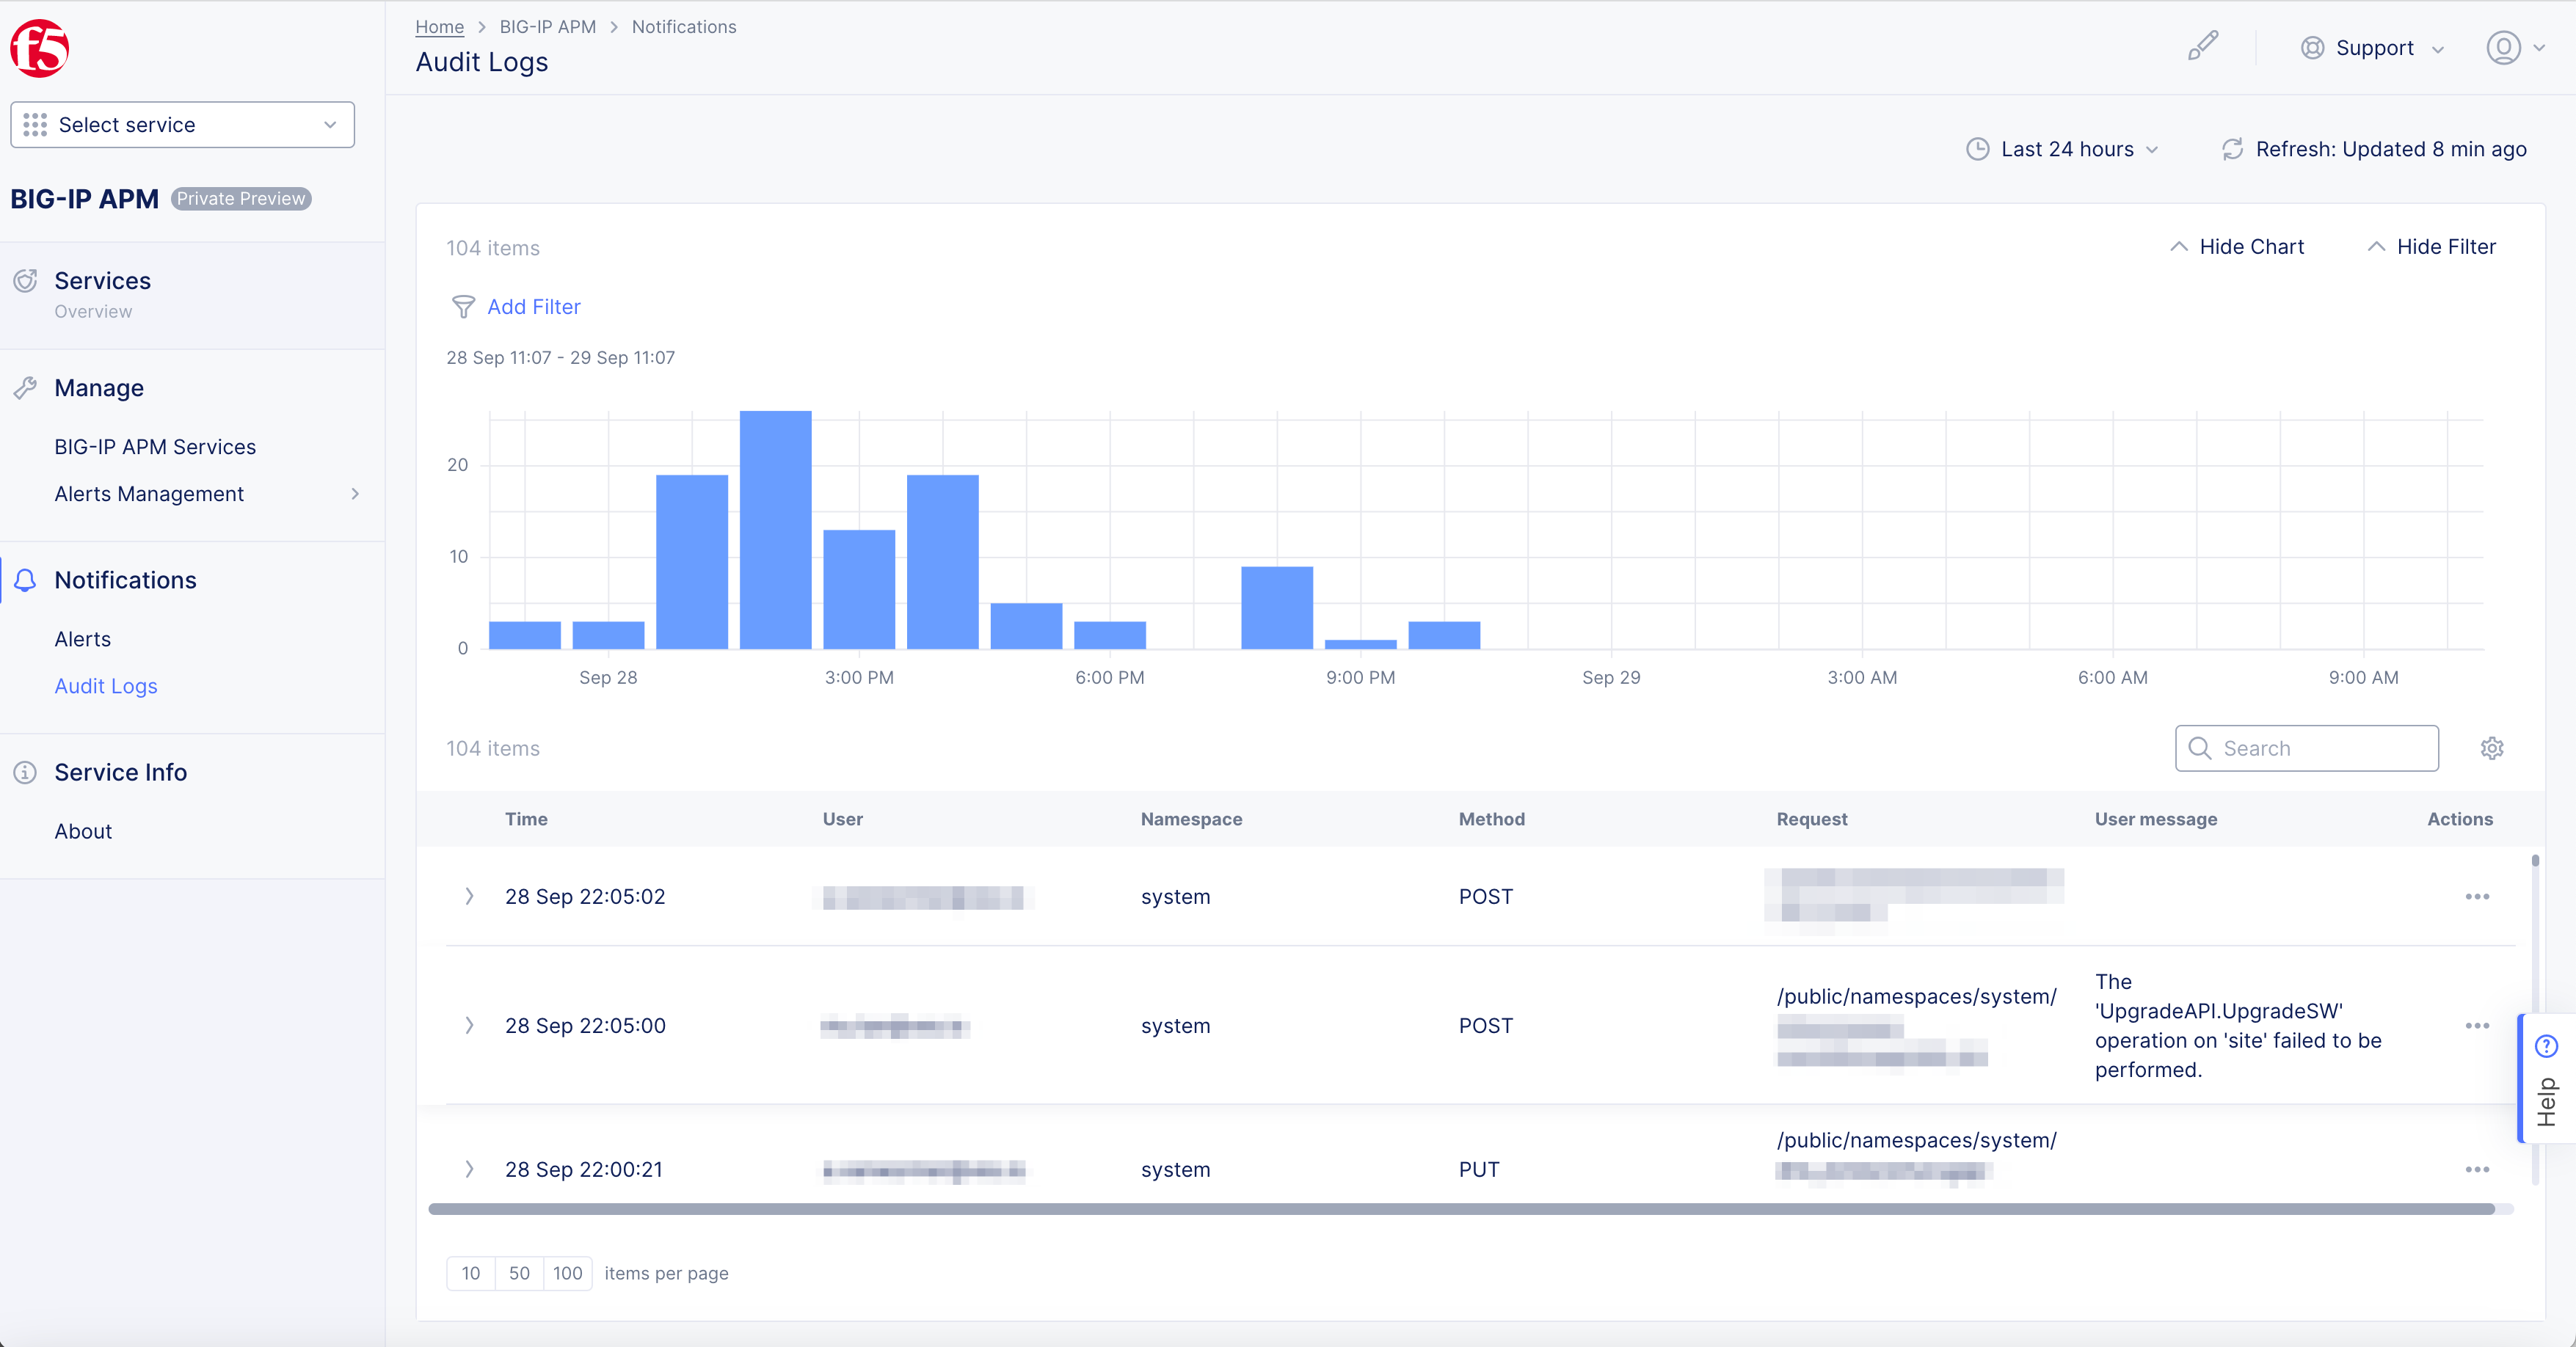Viewport: 2576px width, 1347px height.
Task: Open actions menu for 22:05:00 row
Action: point(2477,1025)
